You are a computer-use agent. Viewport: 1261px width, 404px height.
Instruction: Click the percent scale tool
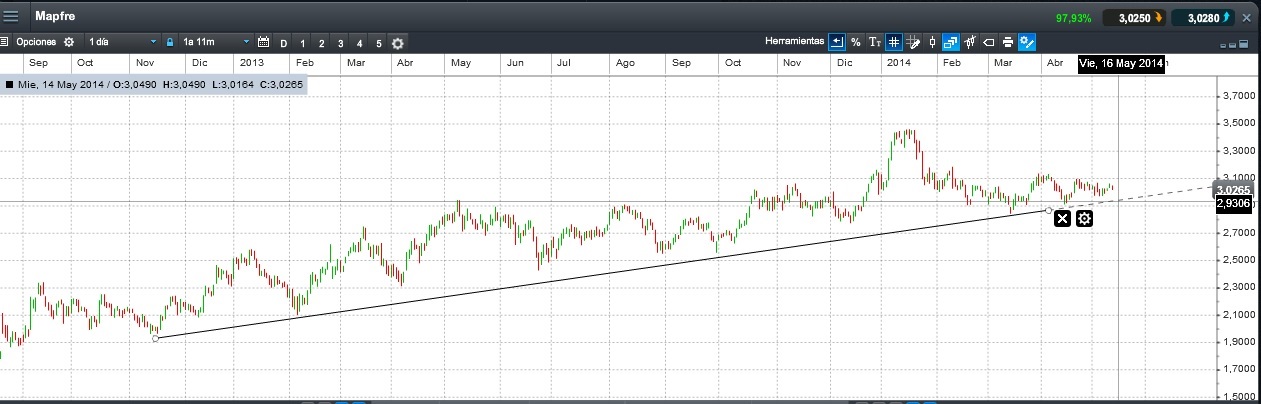[x=856, y=42]
